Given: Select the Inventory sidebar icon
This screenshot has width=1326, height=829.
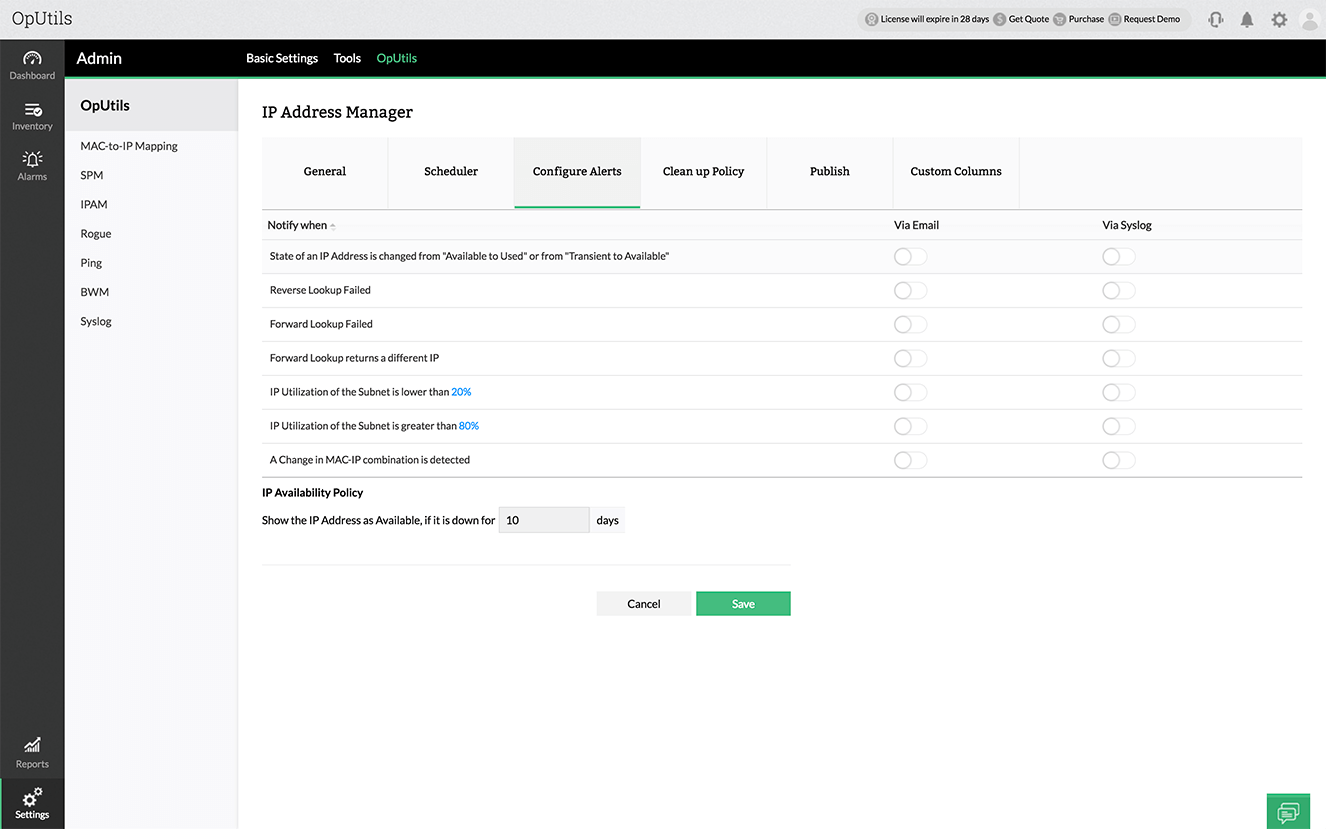Looking at the screenshot, I should [32, 114].
